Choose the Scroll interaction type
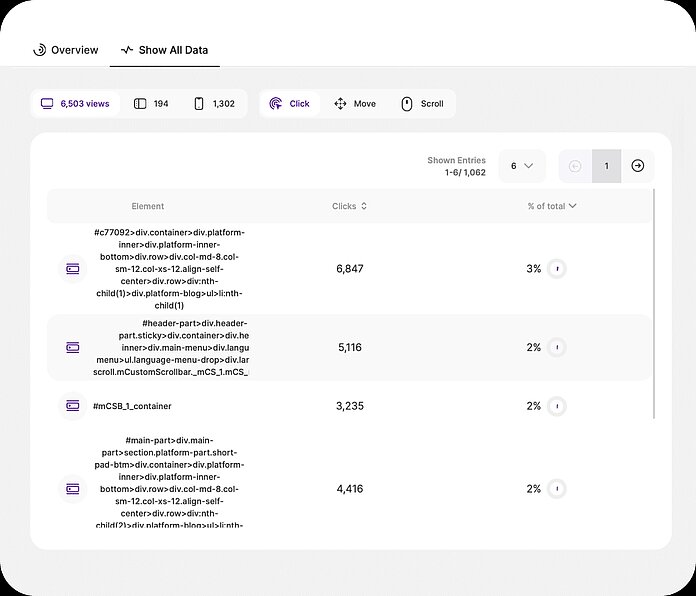The height and width of the screenshot is (596, 696). 422,104
